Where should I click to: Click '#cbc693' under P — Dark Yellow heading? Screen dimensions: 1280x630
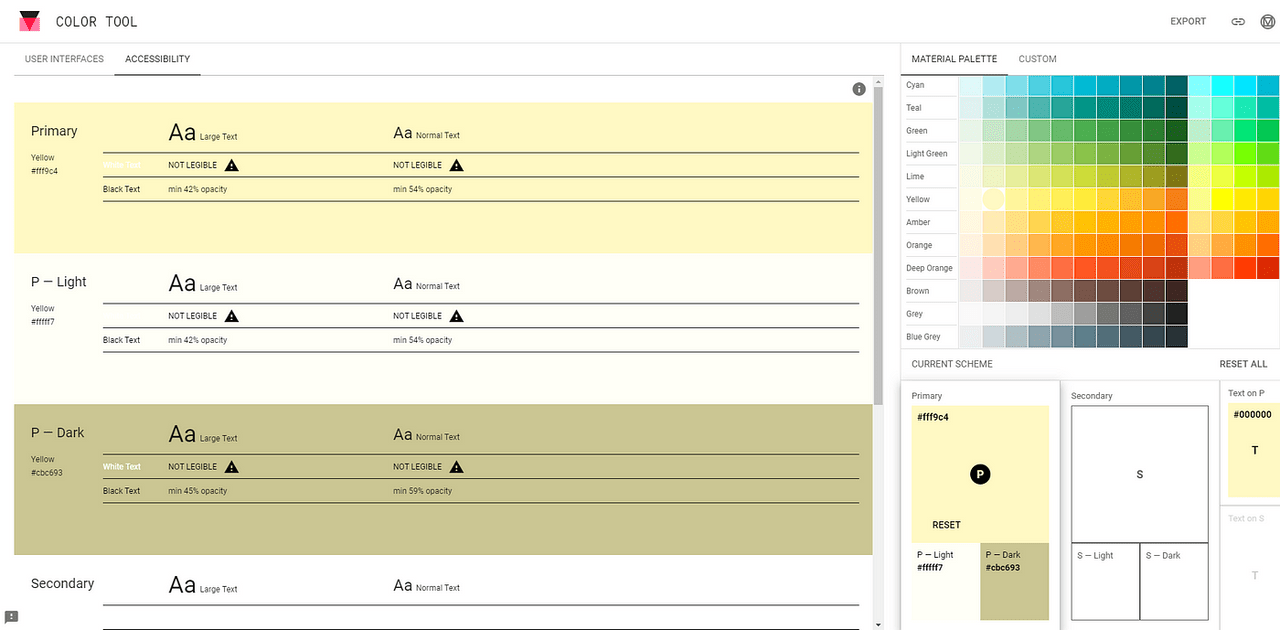(46, 473)
